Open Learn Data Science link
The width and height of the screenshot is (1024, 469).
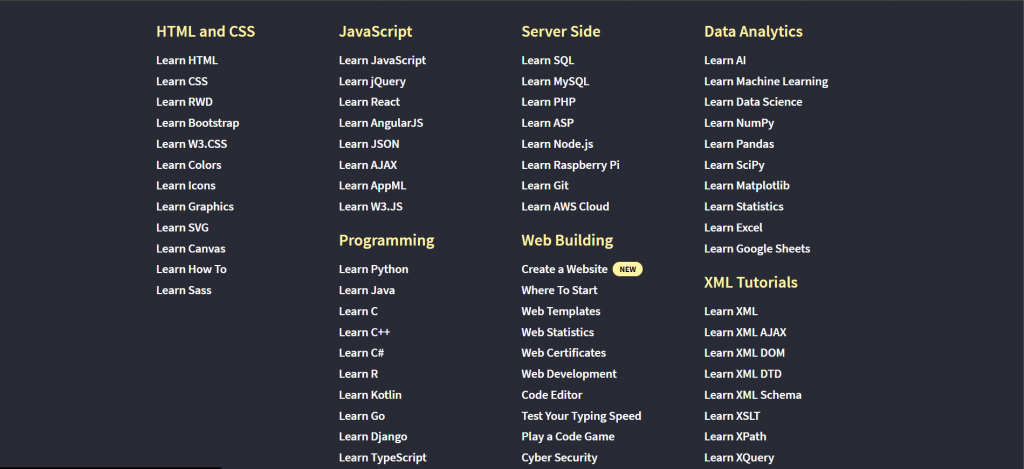click(x=753, y=102)
